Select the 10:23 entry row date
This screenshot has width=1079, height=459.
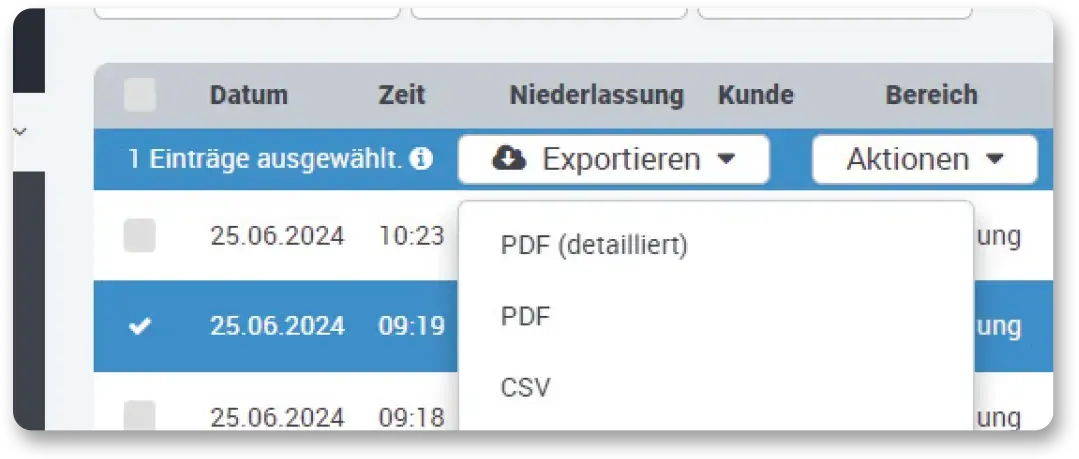click(x=277, y=236)
